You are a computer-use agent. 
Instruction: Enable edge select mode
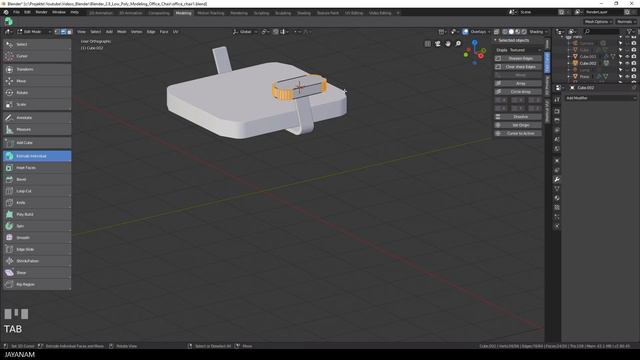(63, 32)
